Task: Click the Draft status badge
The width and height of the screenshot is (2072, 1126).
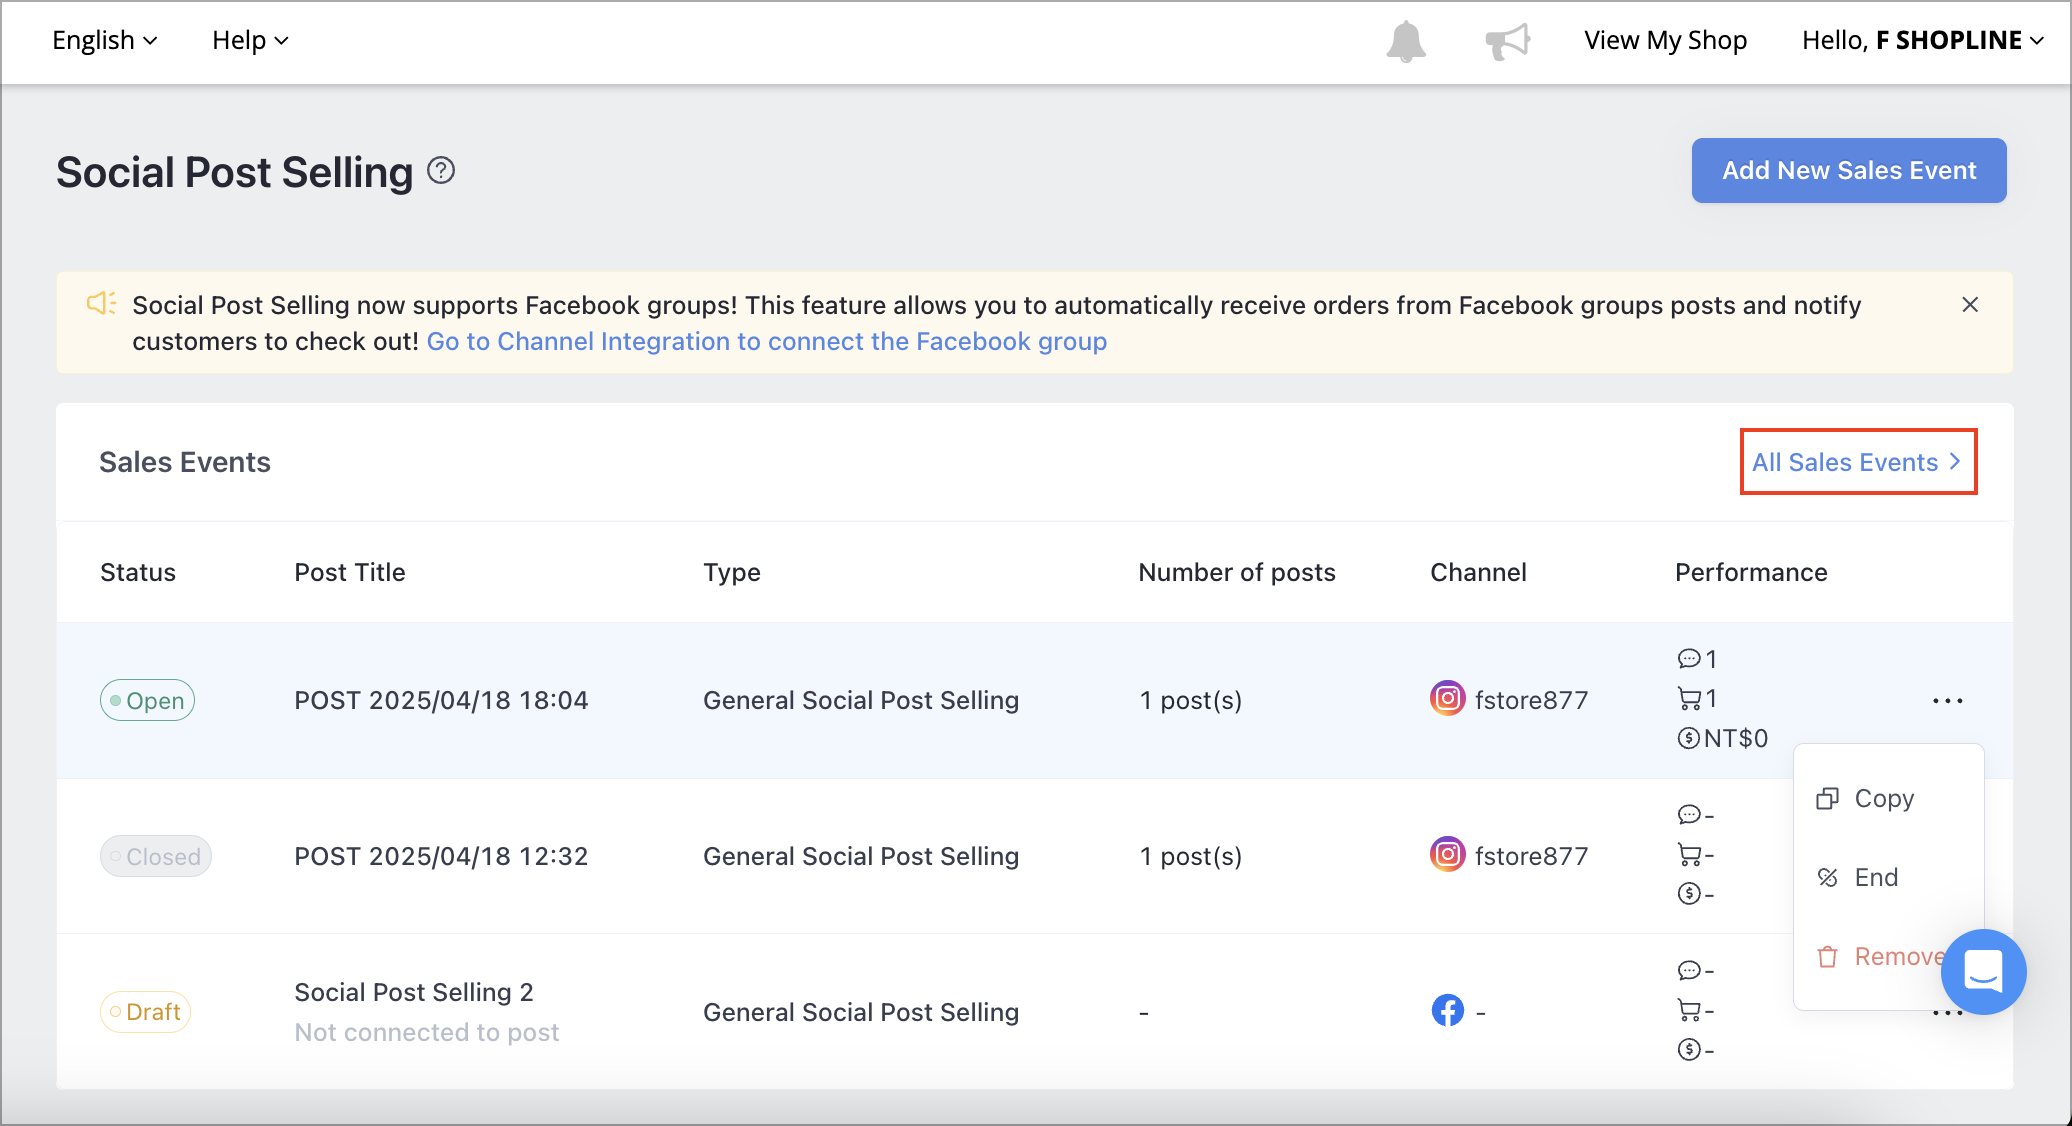Action: click(x=145, y=1012)
